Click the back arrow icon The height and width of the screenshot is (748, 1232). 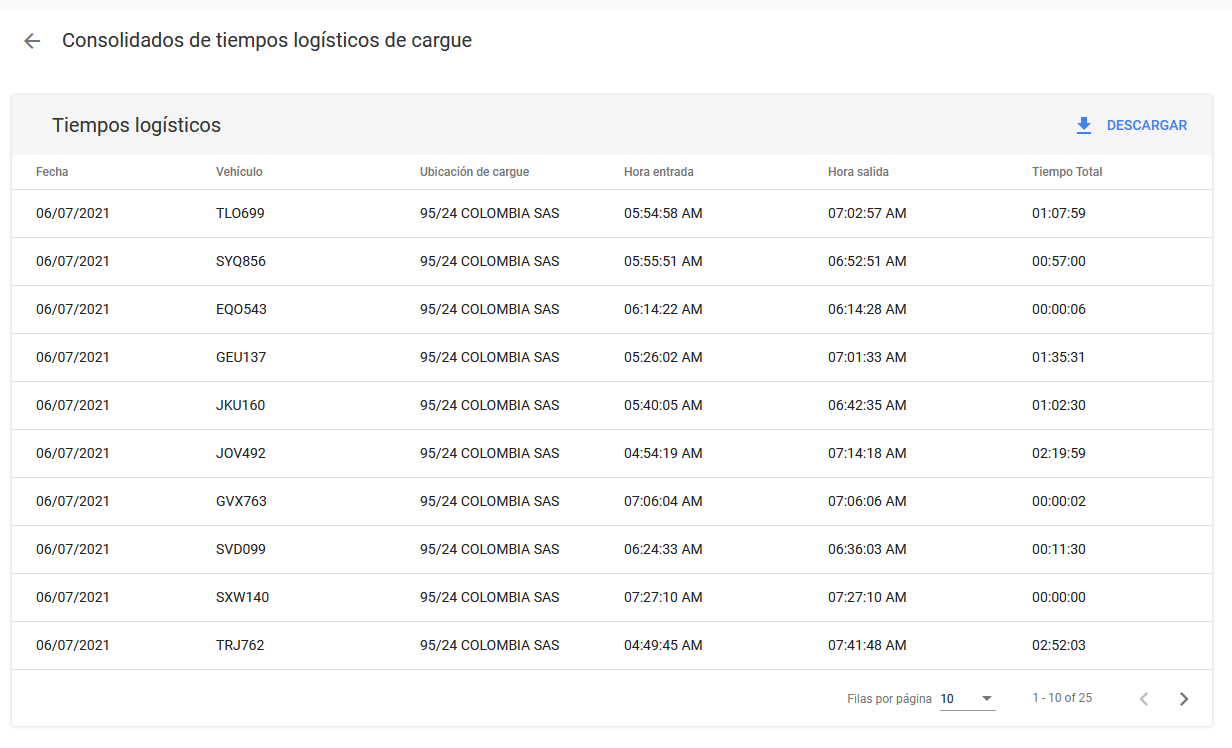pos(32,41)
